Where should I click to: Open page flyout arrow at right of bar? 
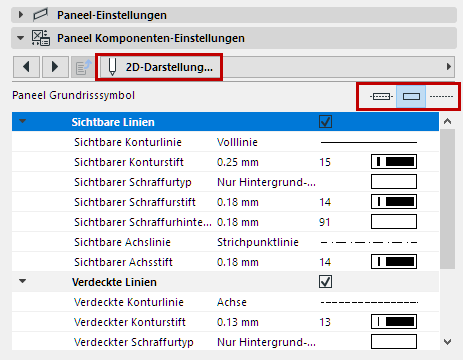click(449, 67)
